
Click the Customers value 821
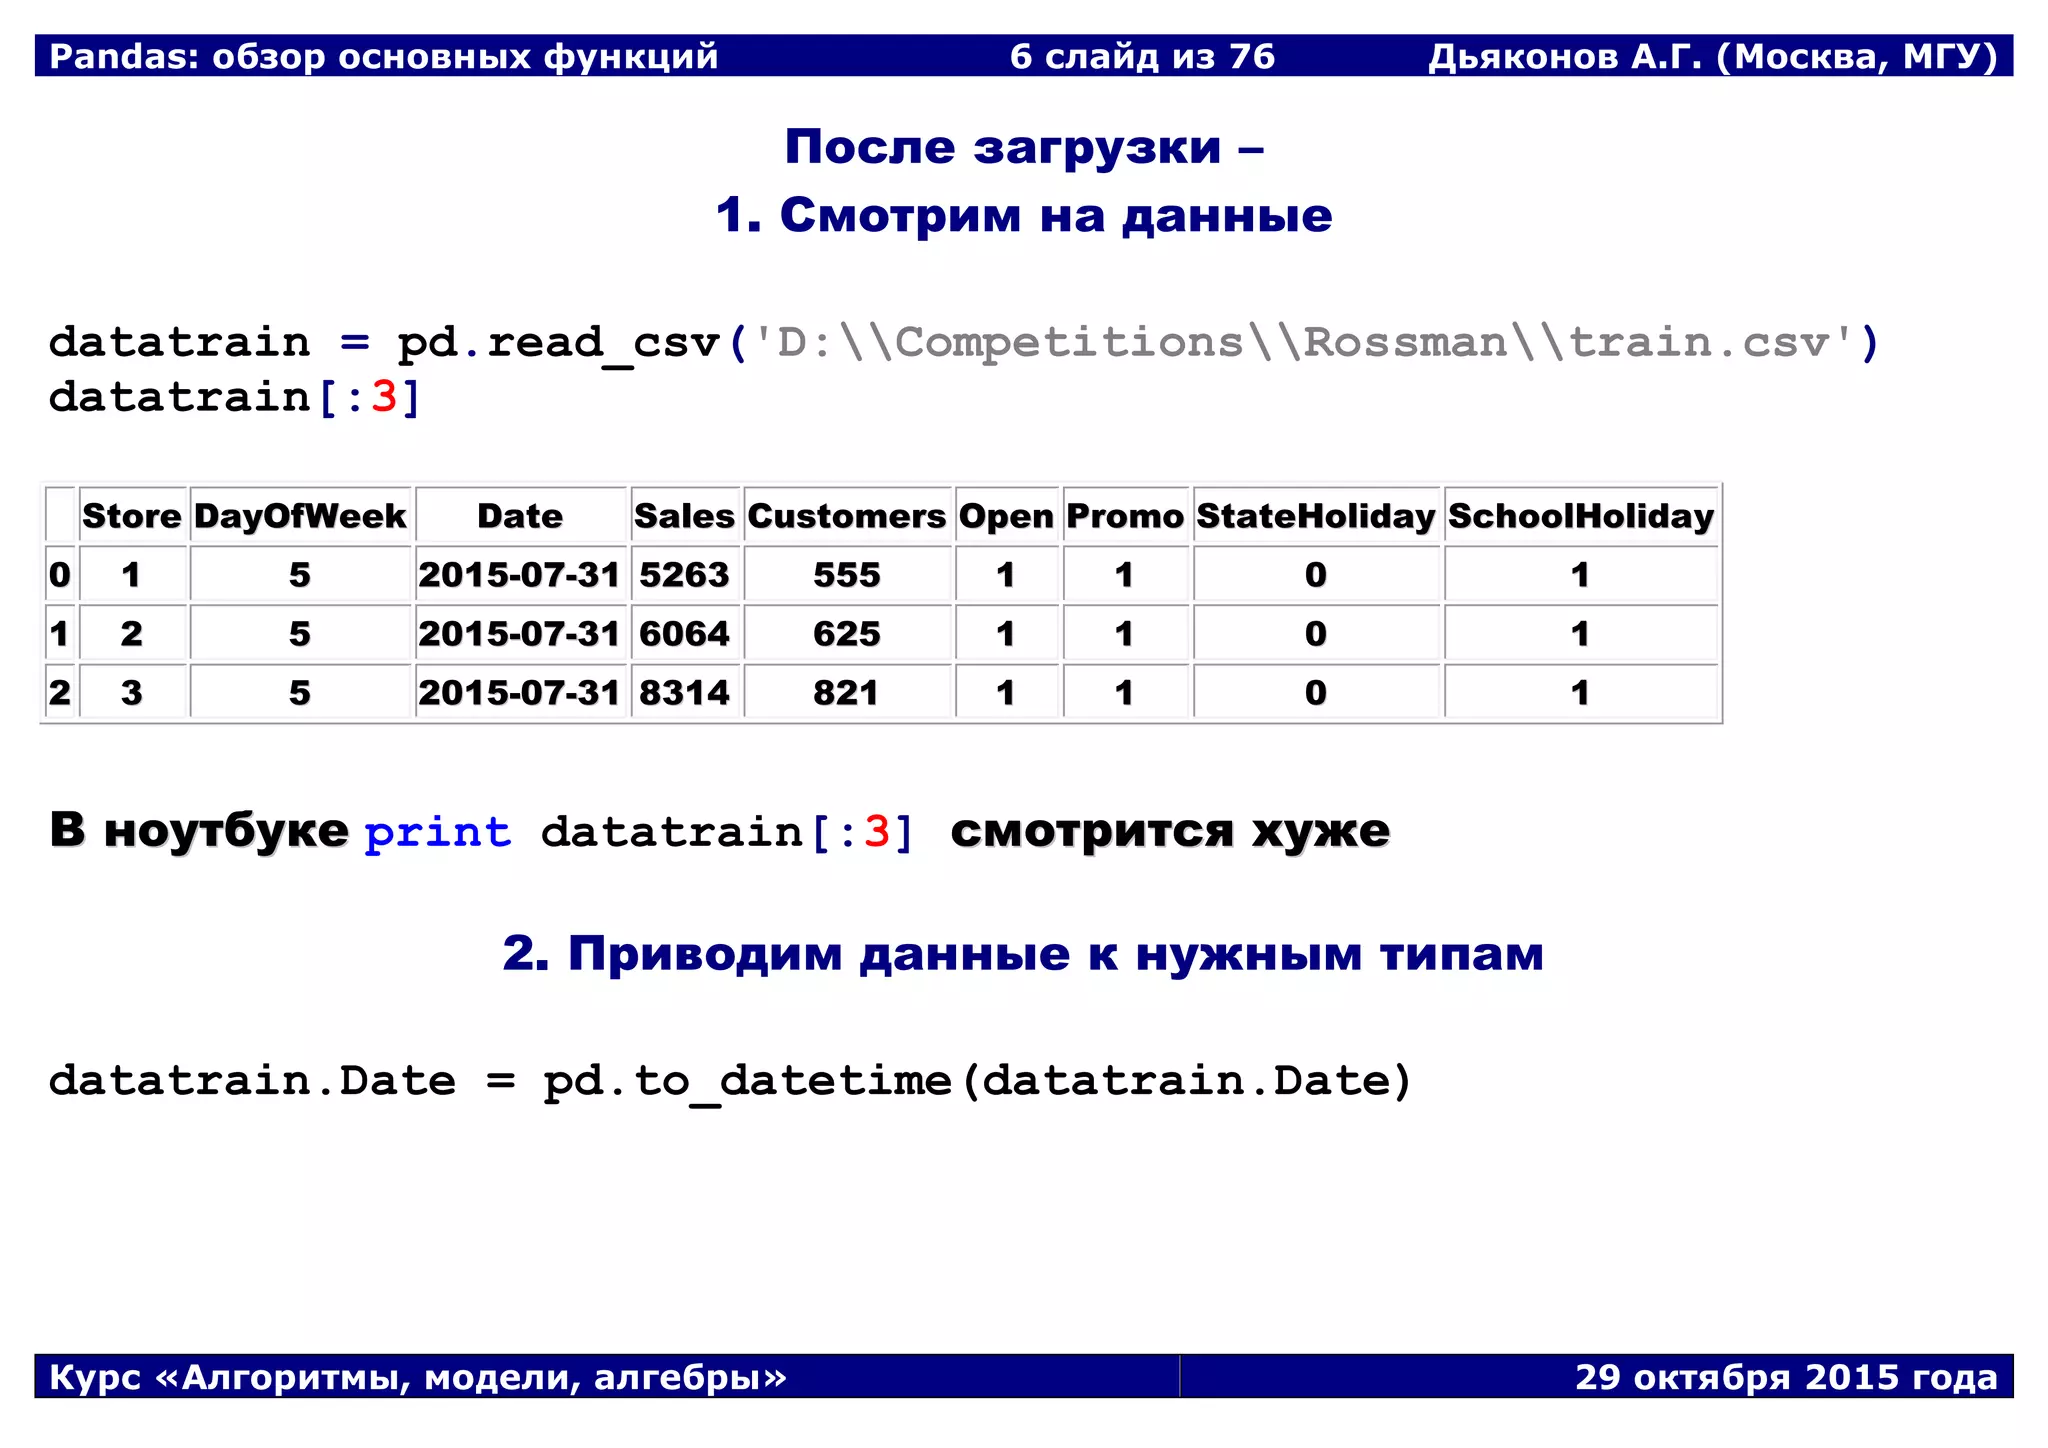(x=847, y=693)
